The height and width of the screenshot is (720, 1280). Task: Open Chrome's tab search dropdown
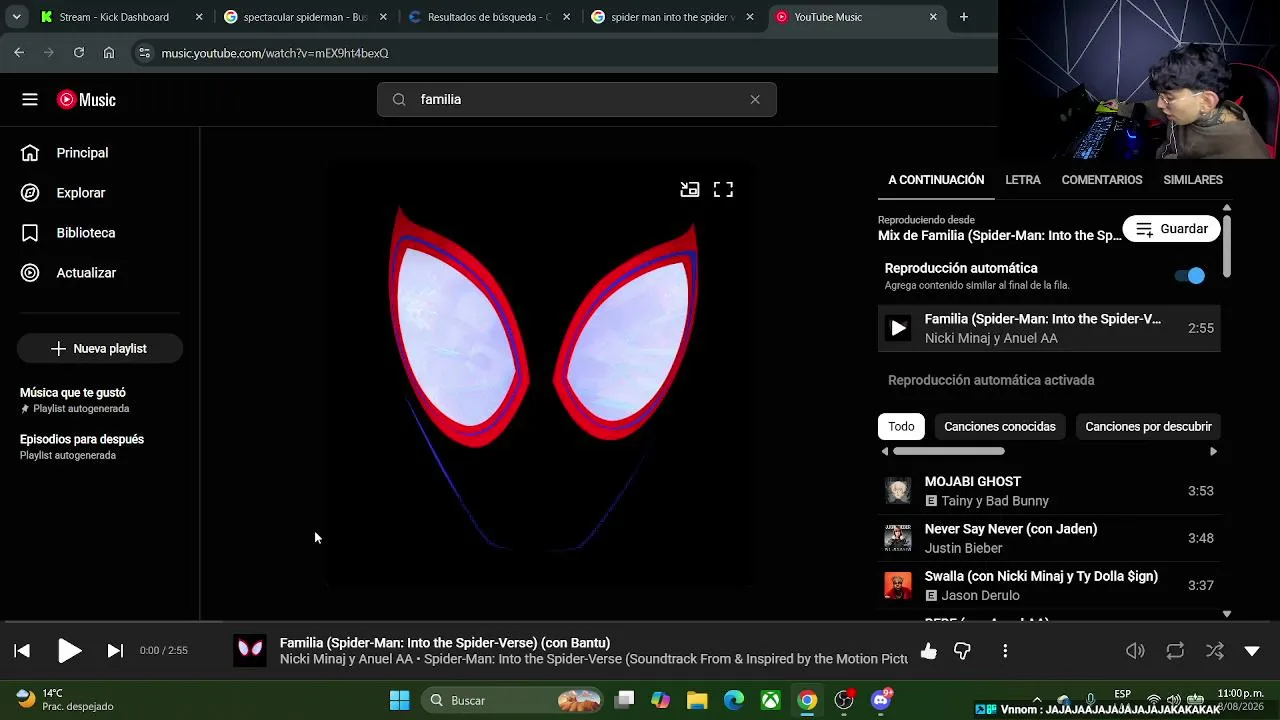pos(16,17)
